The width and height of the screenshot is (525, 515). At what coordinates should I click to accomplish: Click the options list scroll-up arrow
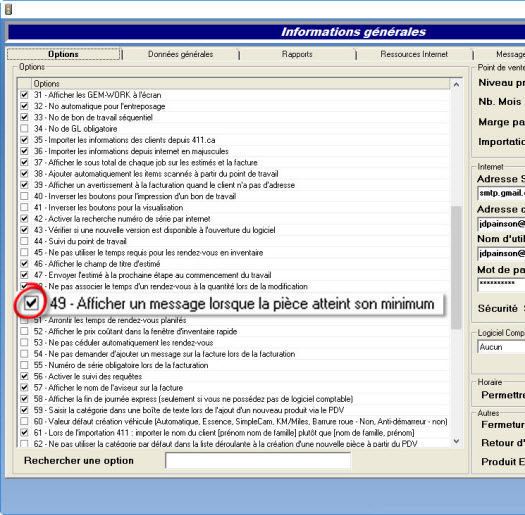click(456, 85)
